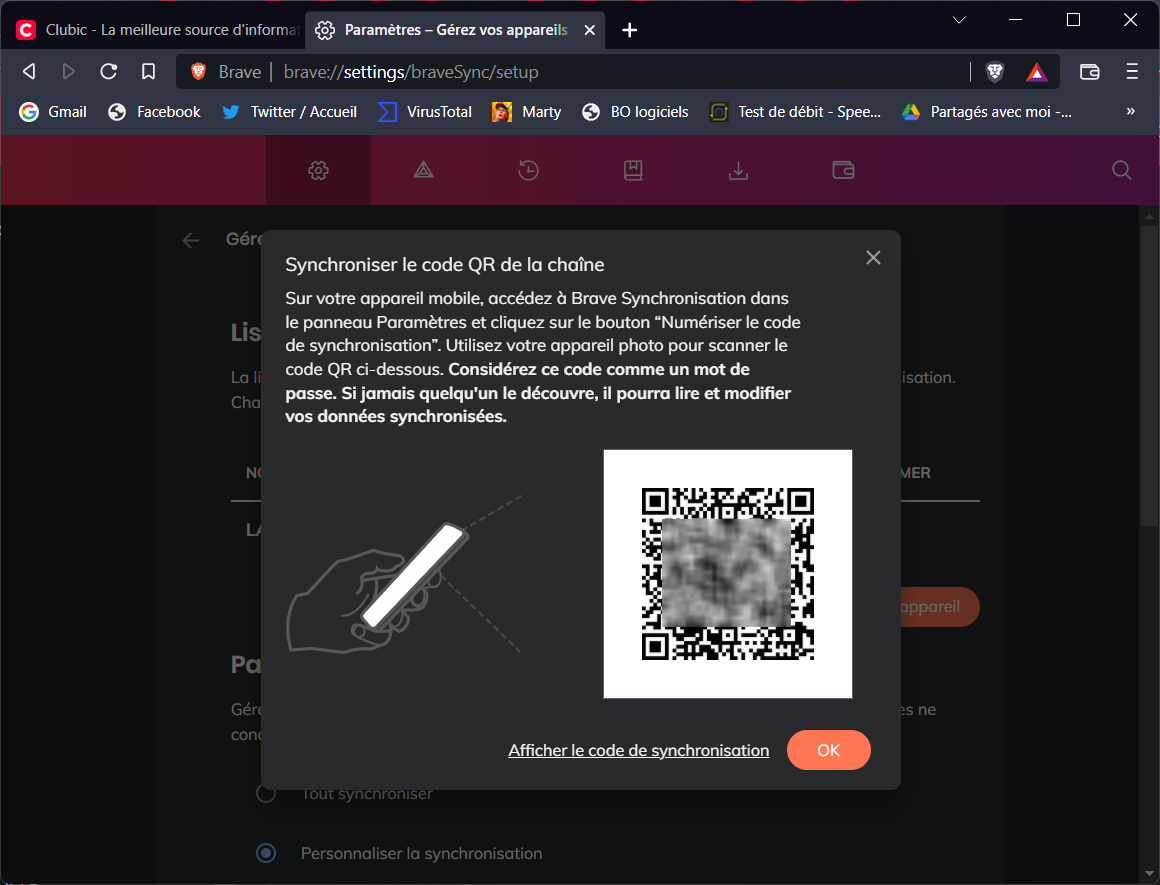This screenshot has height=885, width=1160.
Task: Click the dialog title Synchroniser le code QR
Action: [445, 264]
